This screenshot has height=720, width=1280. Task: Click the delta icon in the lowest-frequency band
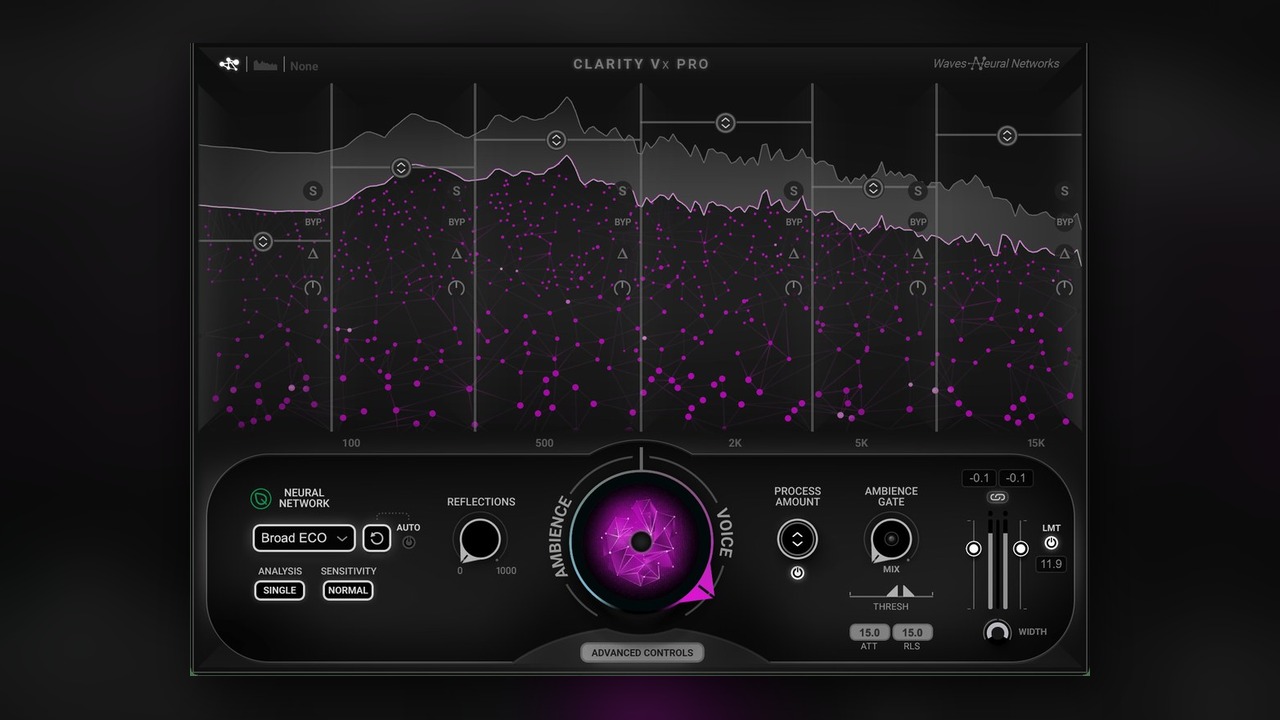(313, 254)
